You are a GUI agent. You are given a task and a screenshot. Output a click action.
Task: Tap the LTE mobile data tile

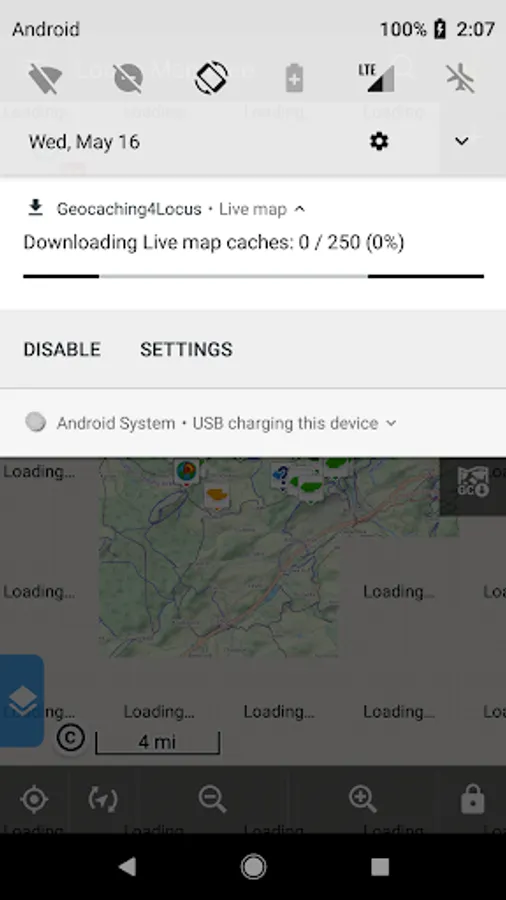377,77
